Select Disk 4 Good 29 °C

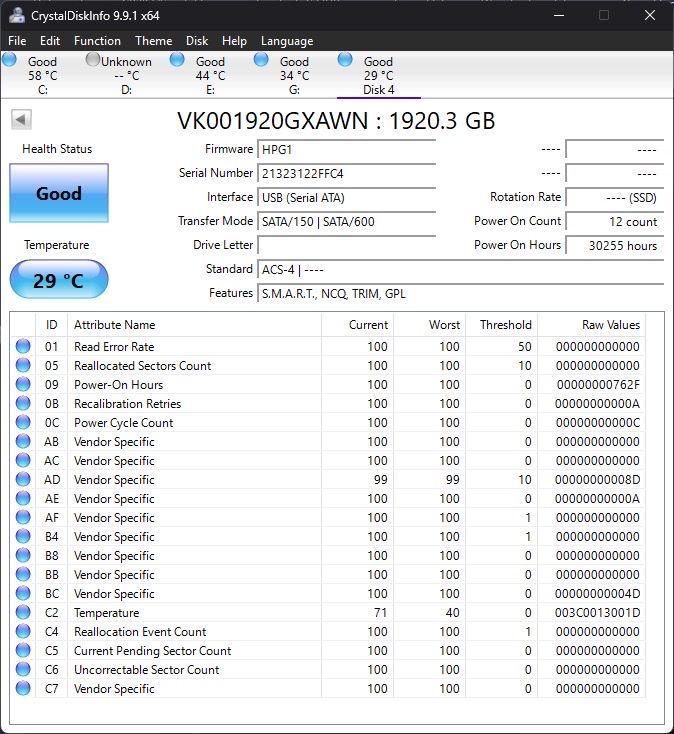[379, 75]
